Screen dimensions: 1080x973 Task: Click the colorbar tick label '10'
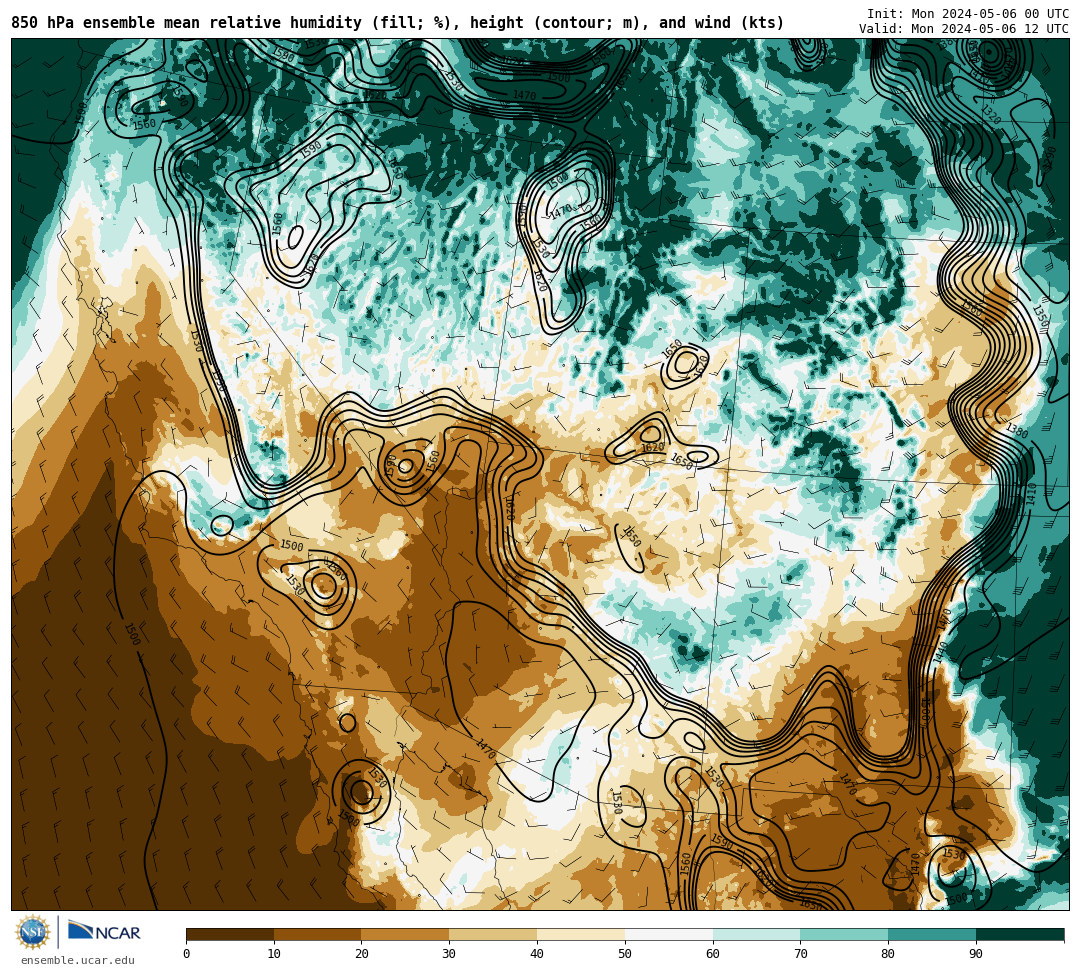tap(274, 954)
